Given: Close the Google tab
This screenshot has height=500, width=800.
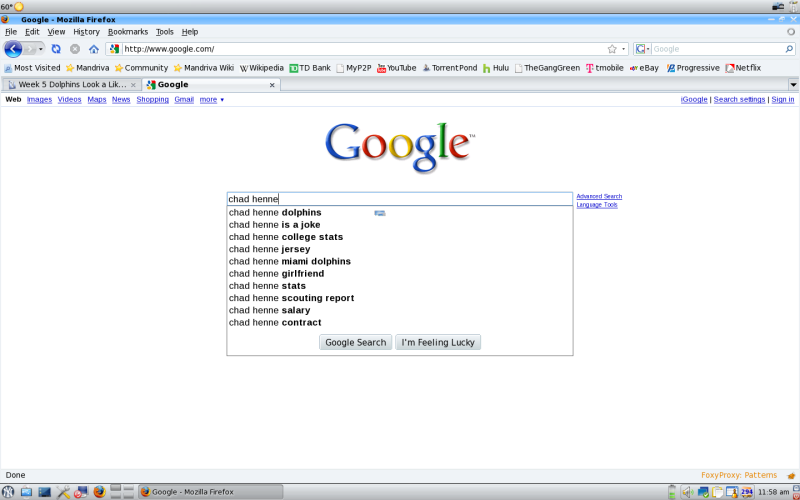Looking at the screenshot, I should (272, 85).
